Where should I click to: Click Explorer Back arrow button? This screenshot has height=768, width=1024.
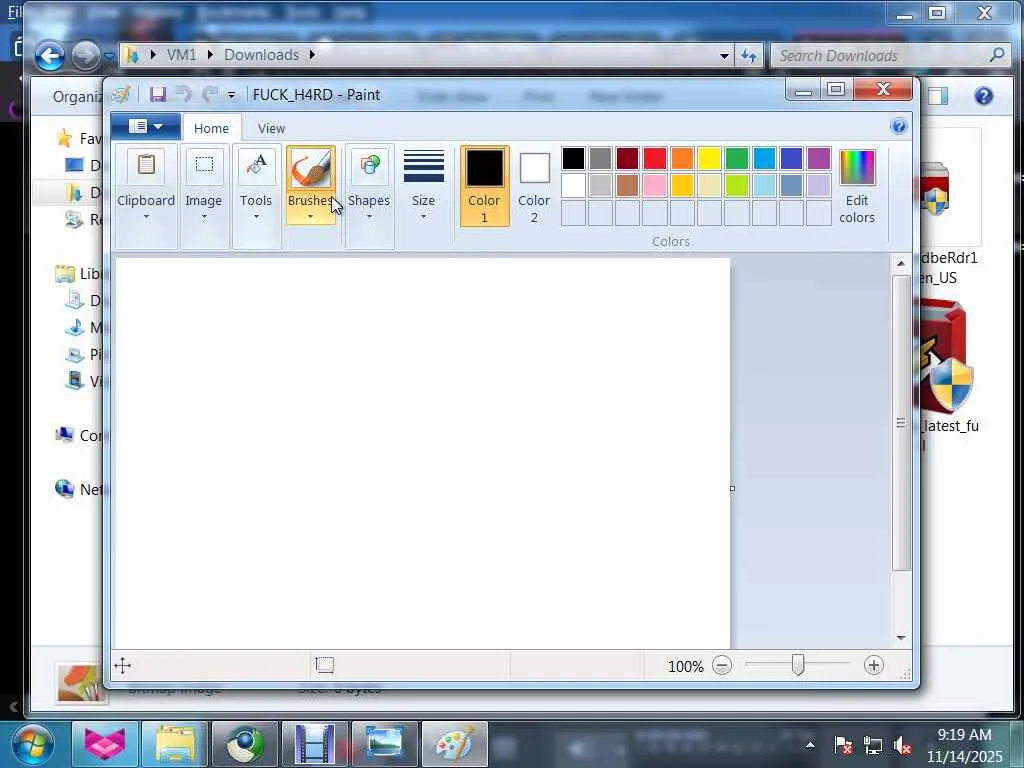pos(50,56)
